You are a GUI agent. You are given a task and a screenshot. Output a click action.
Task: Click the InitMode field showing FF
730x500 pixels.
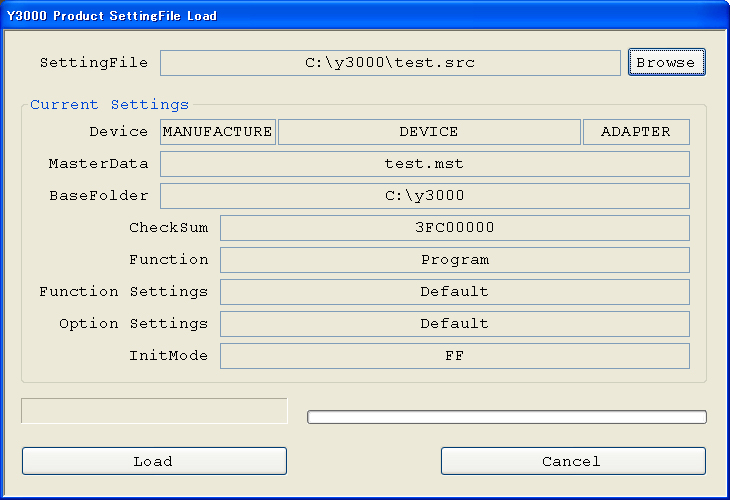click(x=455, y=356)
